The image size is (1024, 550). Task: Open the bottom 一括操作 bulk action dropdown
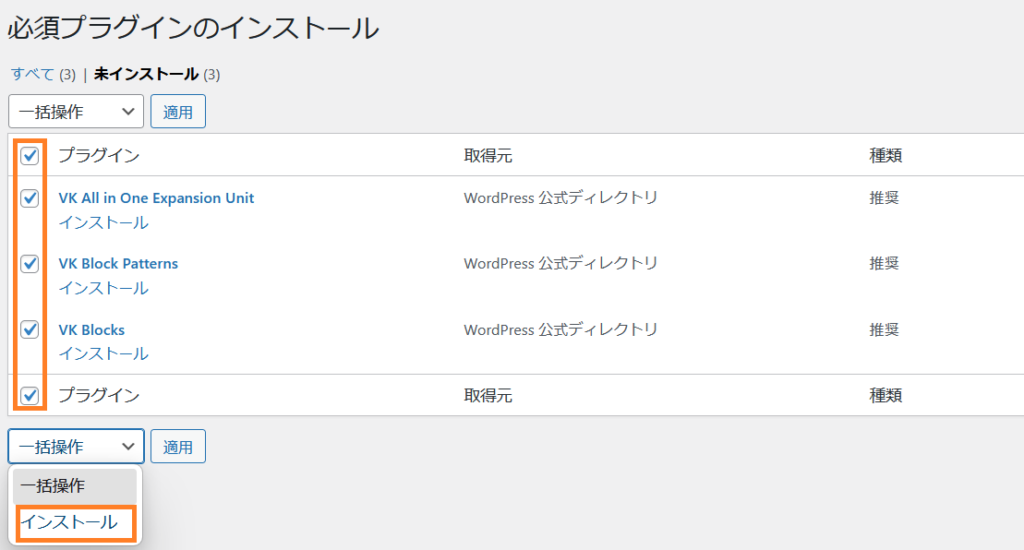(x=76, y=447)
